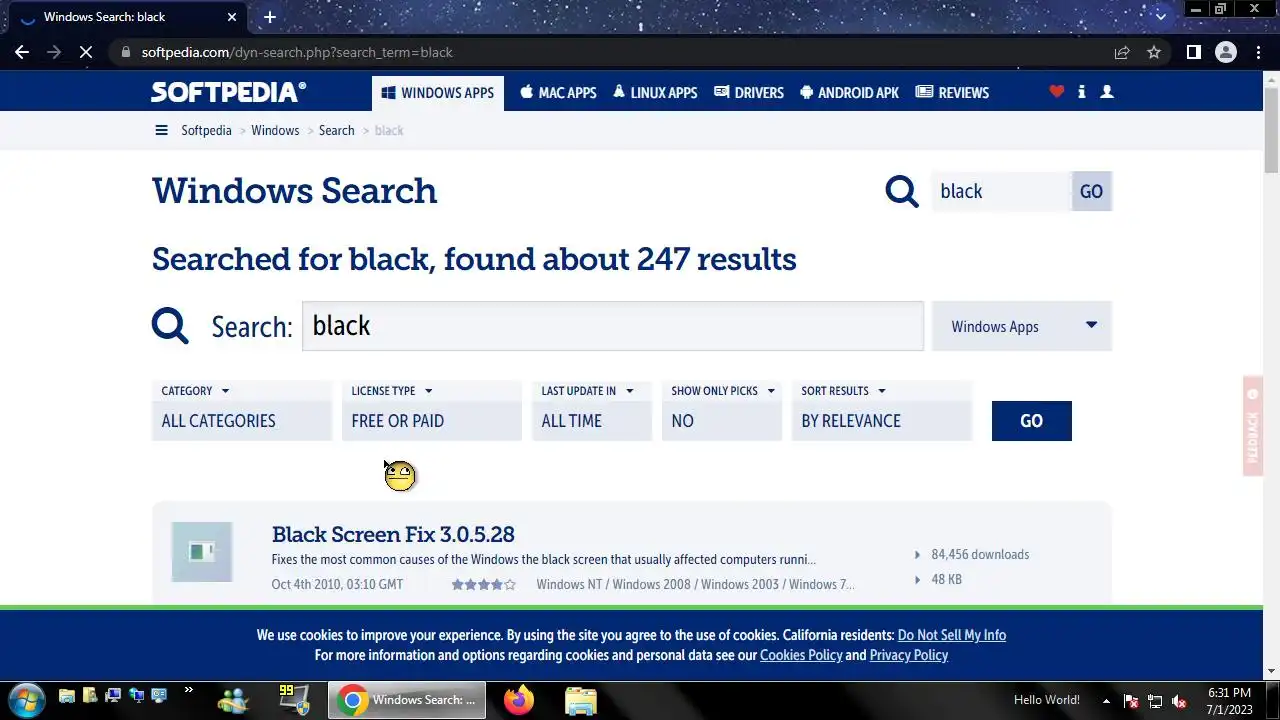Open the Reviews tab

click(x=952, y=92)
